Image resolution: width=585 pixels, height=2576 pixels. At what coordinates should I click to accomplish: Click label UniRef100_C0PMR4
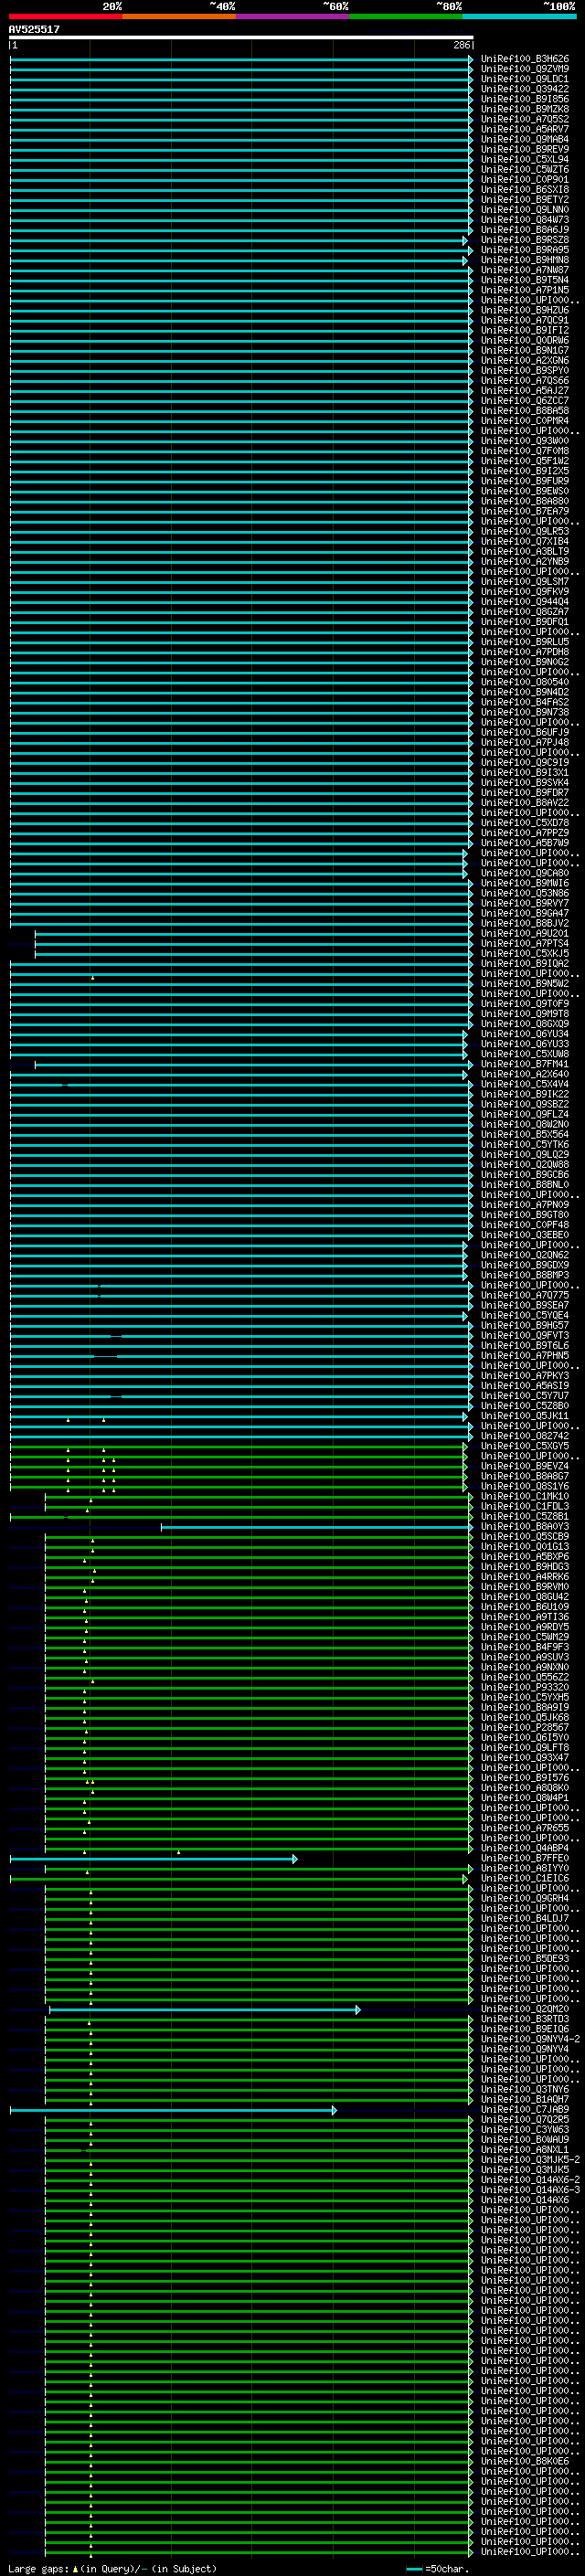pyautogui.click(x=525, y=420)
